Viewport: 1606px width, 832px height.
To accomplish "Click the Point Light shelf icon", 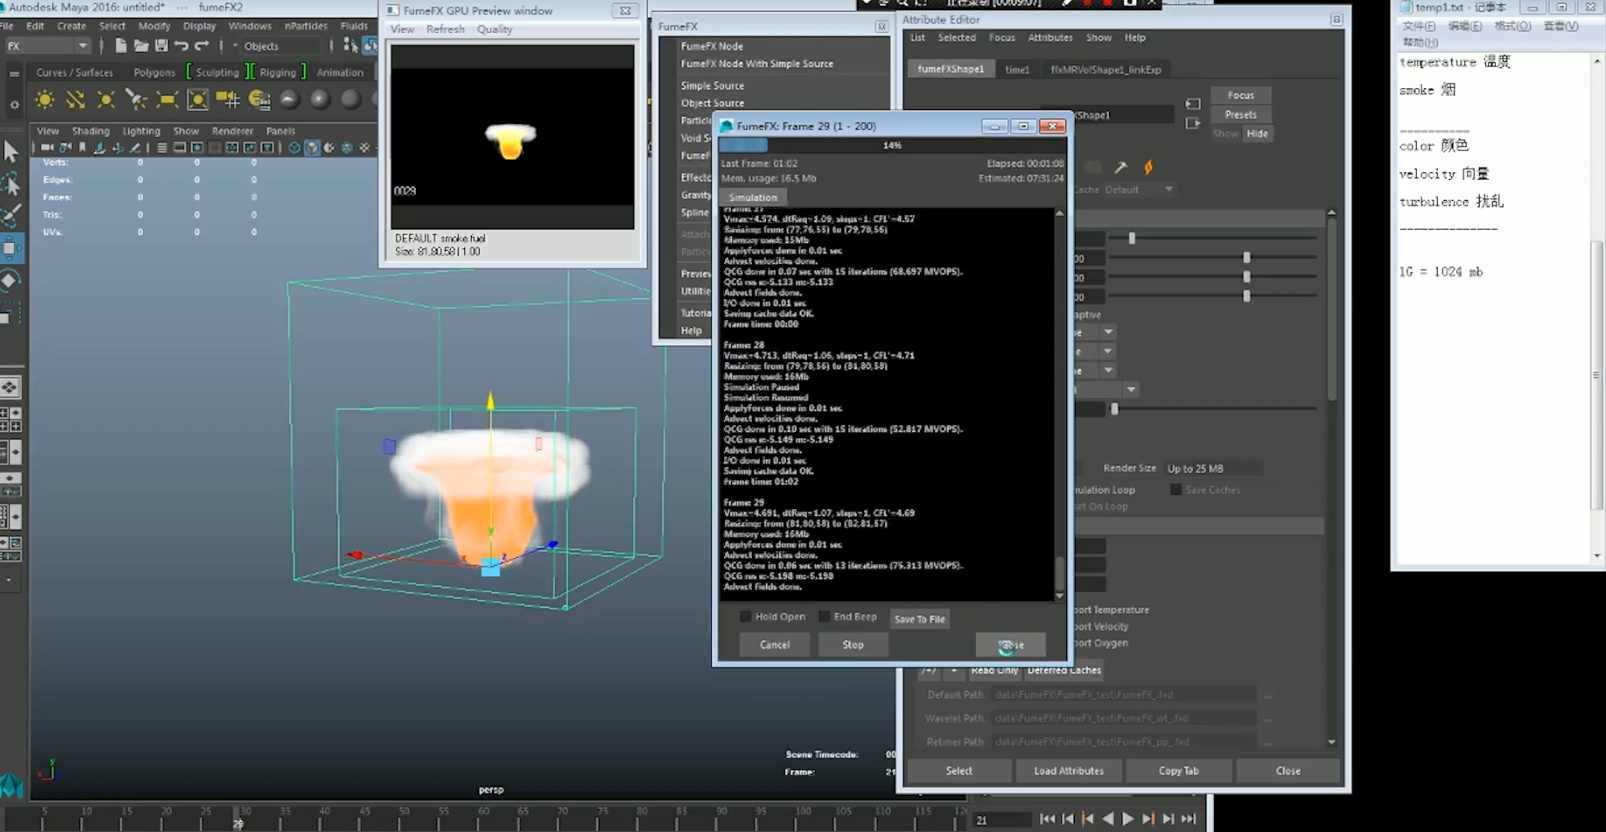I will (x=106, y=99).
